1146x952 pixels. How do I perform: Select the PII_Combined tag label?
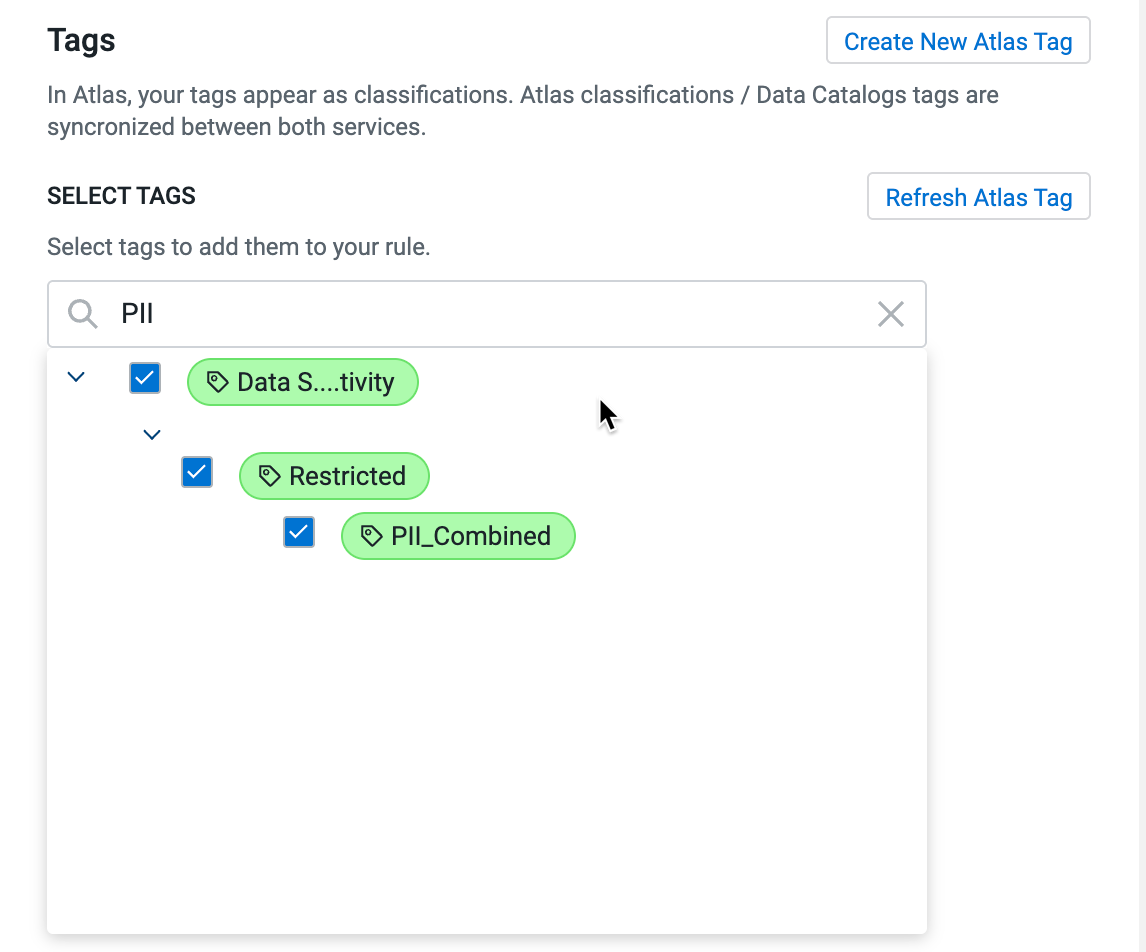(x=470, y=536)
